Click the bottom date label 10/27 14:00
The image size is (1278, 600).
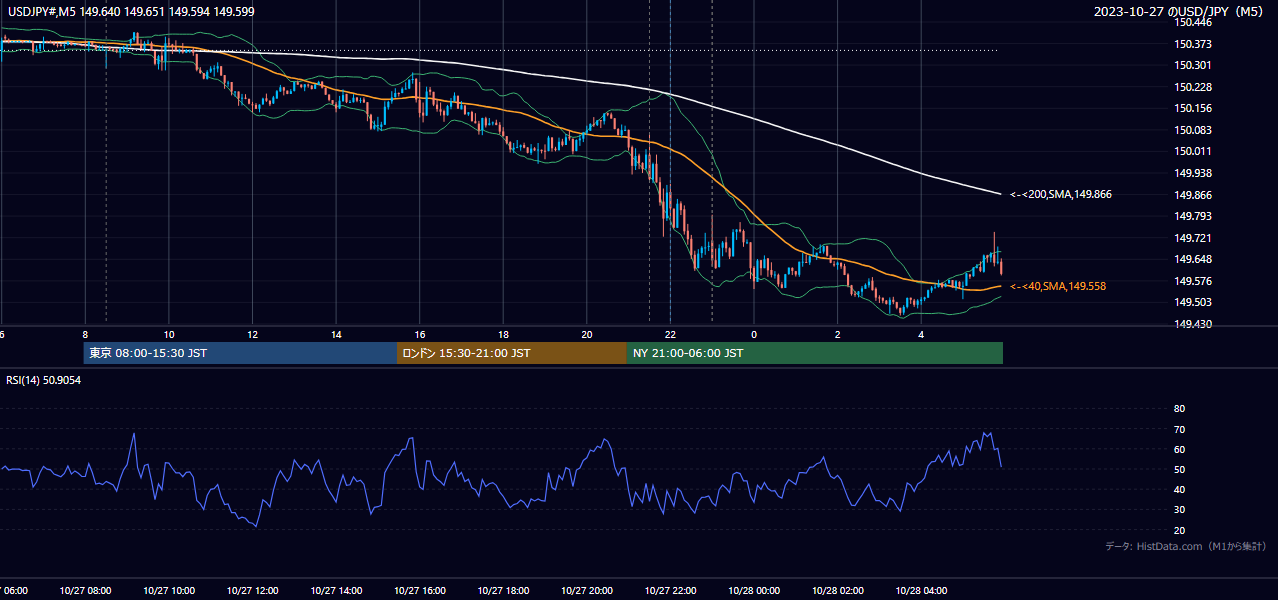click(336, 591)
